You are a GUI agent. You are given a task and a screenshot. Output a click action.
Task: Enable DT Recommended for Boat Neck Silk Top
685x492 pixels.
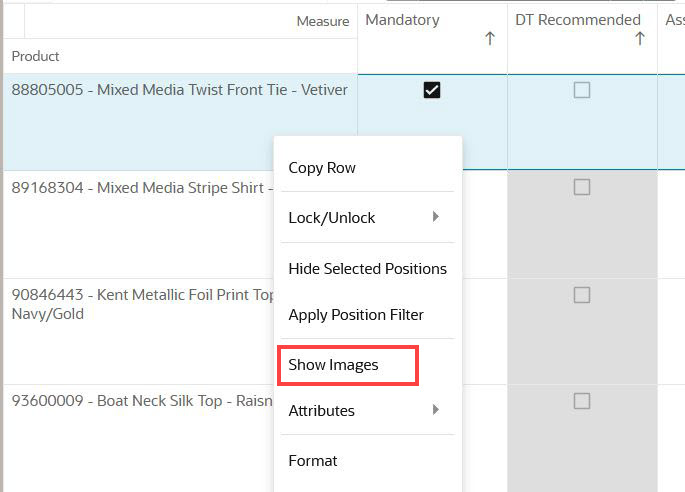click(x=581, y=401)
